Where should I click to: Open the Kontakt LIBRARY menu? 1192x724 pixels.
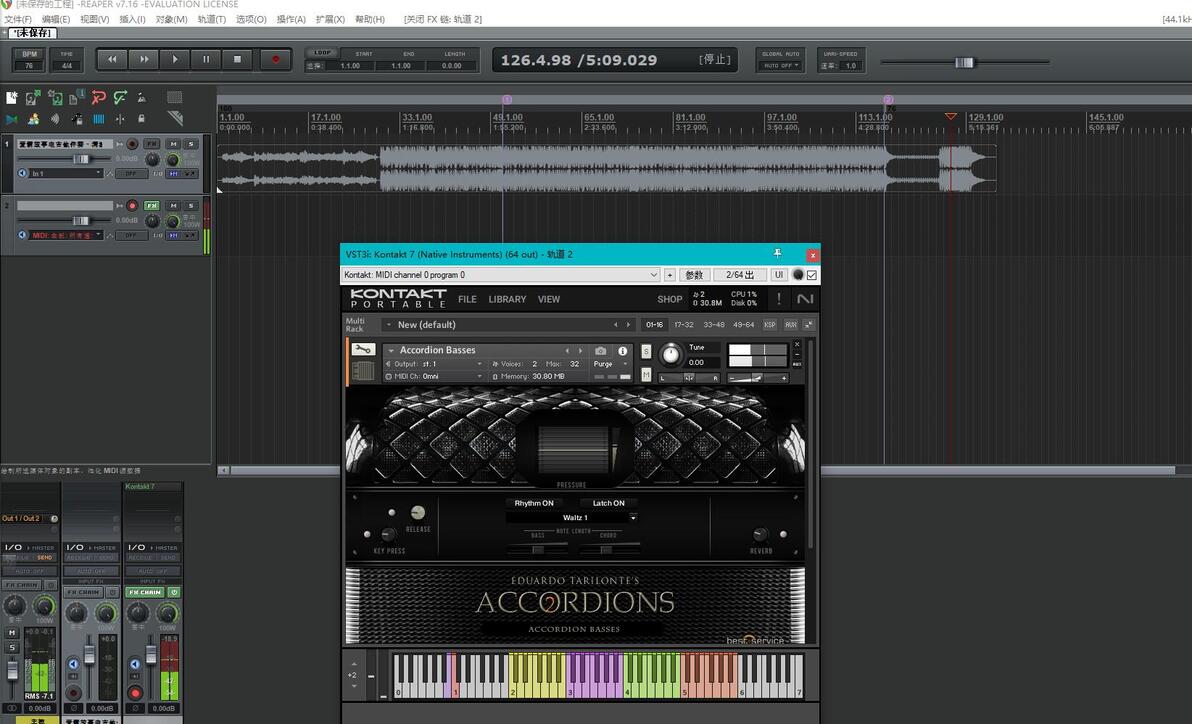pyautogui.click(x=507, y=299)
